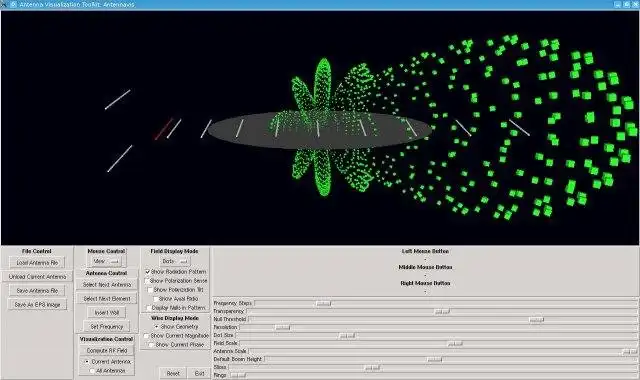The image size is (640, 380).
Task: Save the view as EPS image
Action: tap(37, 304)
